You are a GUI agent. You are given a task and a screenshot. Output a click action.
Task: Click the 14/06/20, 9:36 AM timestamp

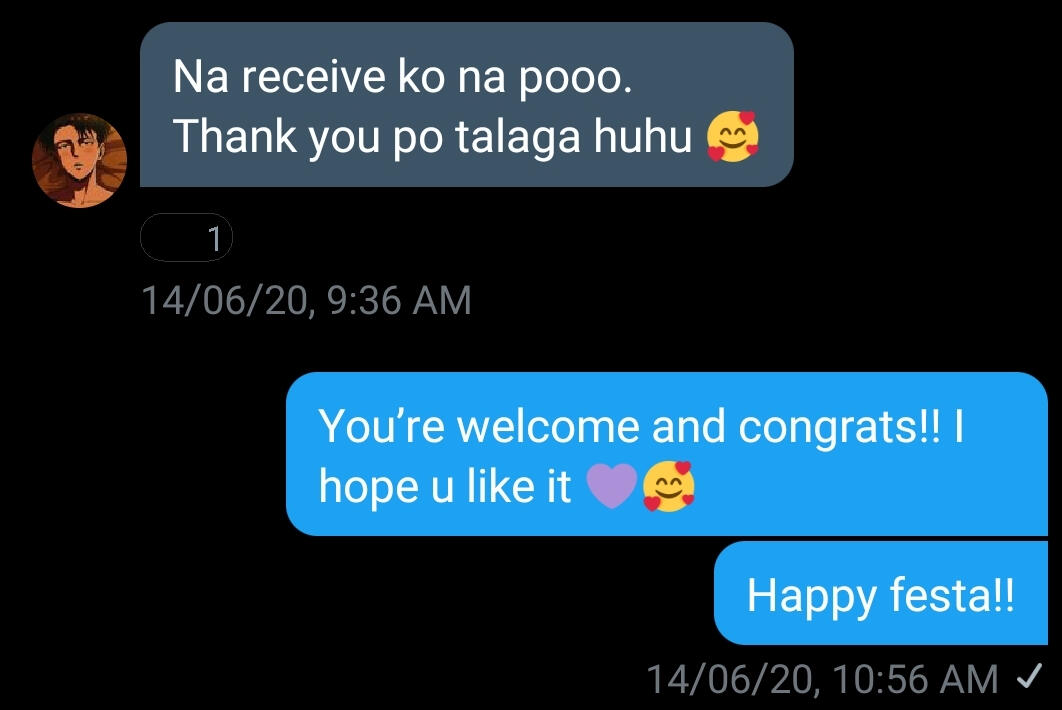point(307,300)
